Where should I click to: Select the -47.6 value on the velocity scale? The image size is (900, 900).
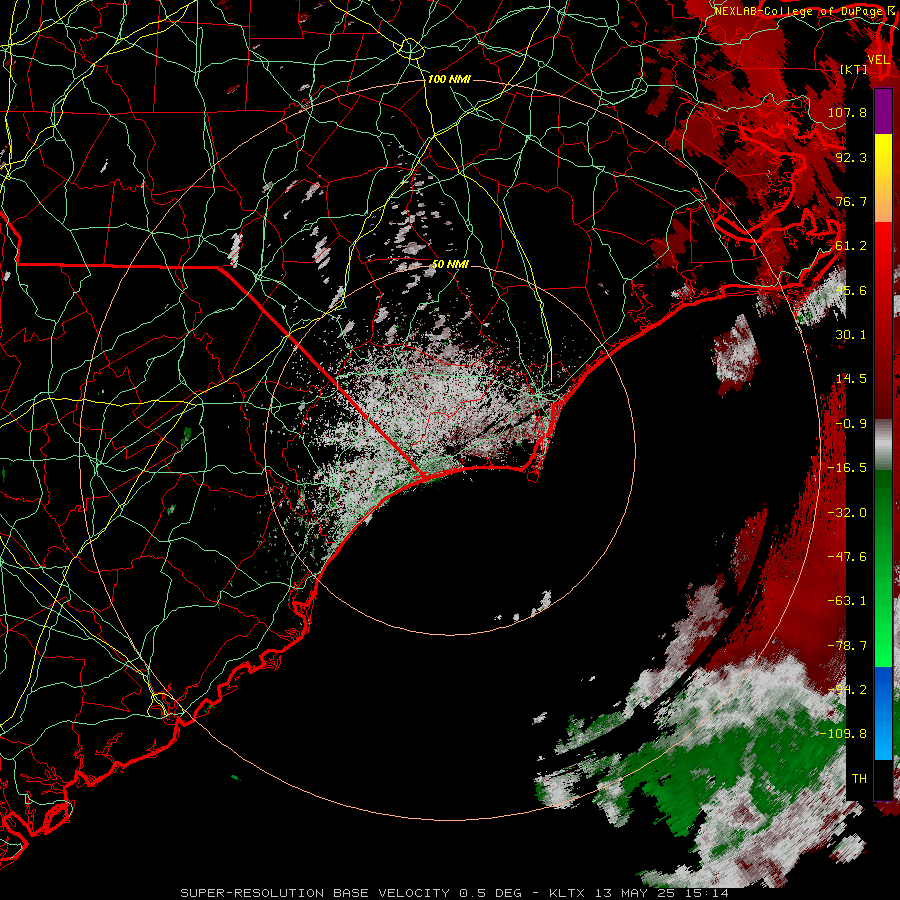click(847, 557)
